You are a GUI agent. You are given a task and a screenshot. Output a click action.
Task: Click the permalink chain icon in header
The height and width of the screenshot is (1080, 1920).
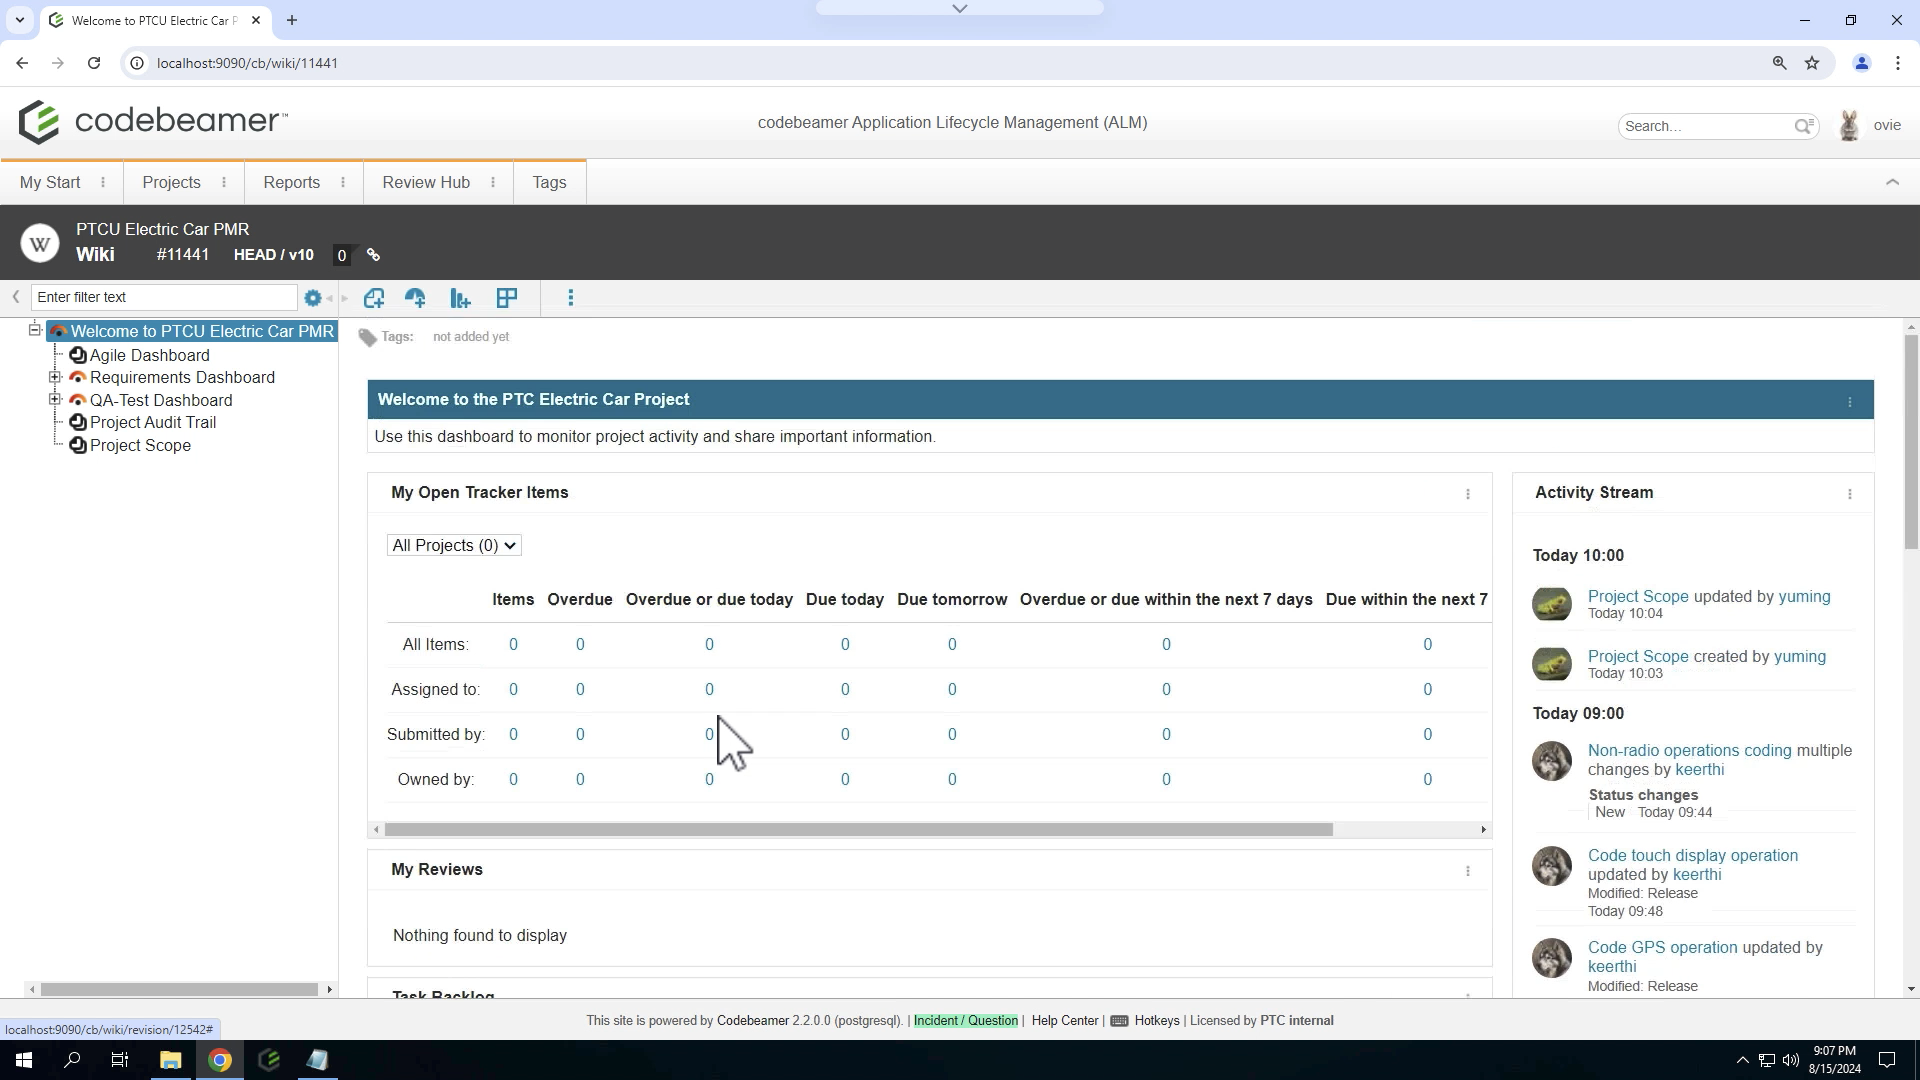click(373, 255)
